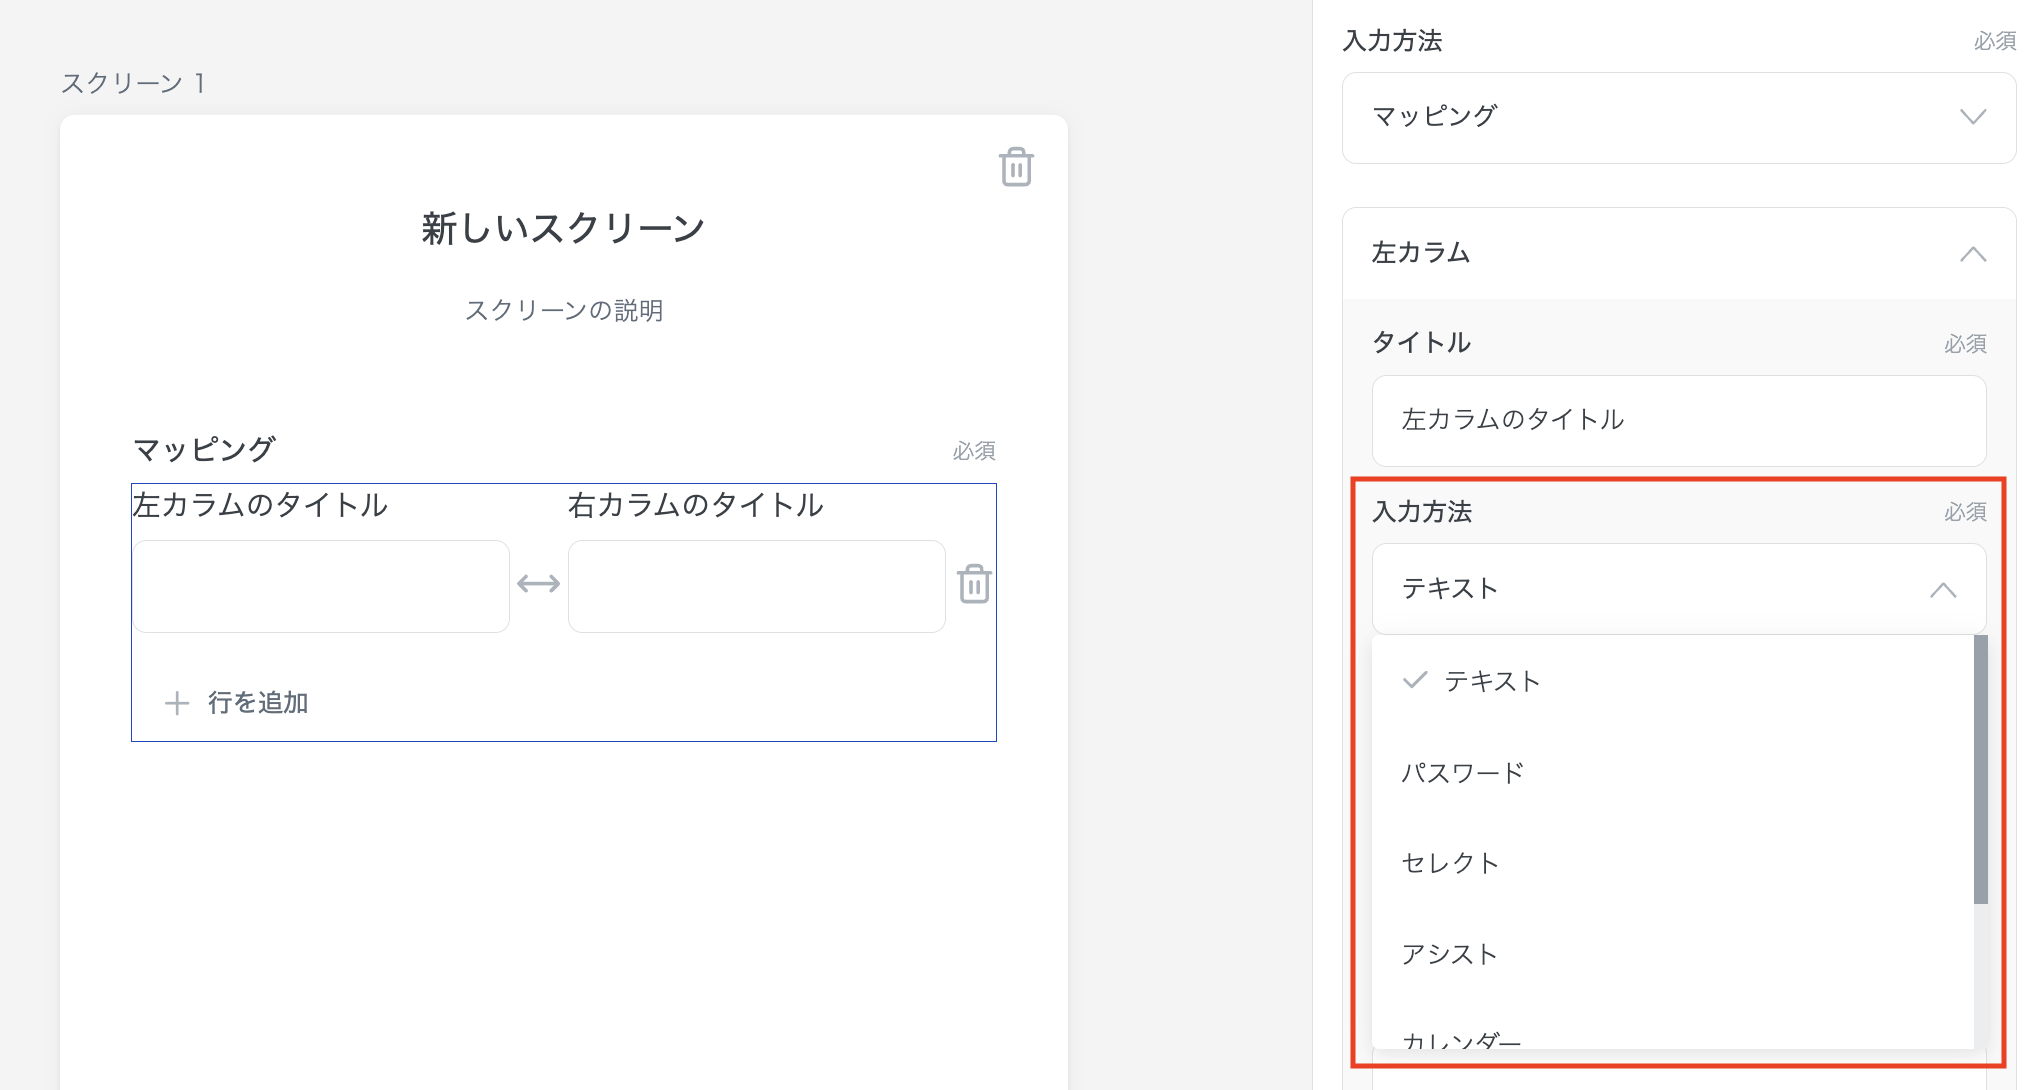This screenshot has width=2040, height=1090.
Task: Click the 行を追加 link to add a row
Action: [x=257, y=703]
